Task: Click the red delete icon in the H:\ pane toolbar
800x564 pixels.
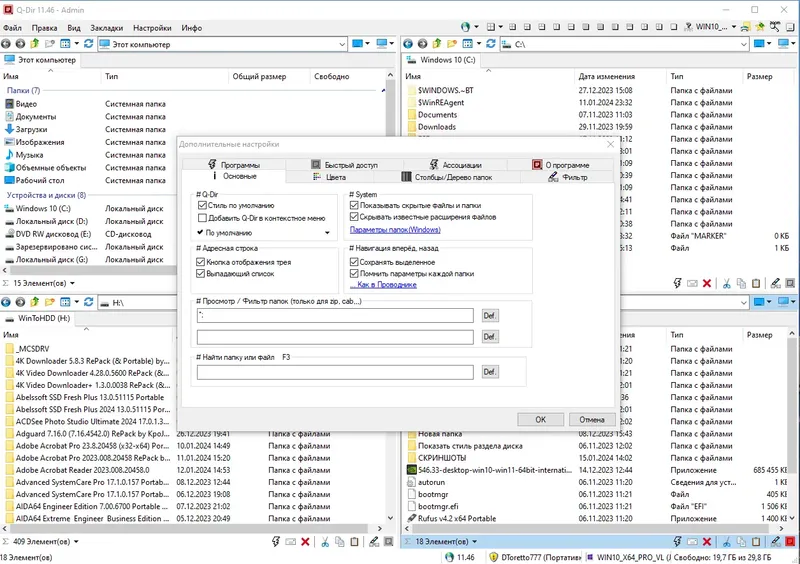Action: [305, 542]
